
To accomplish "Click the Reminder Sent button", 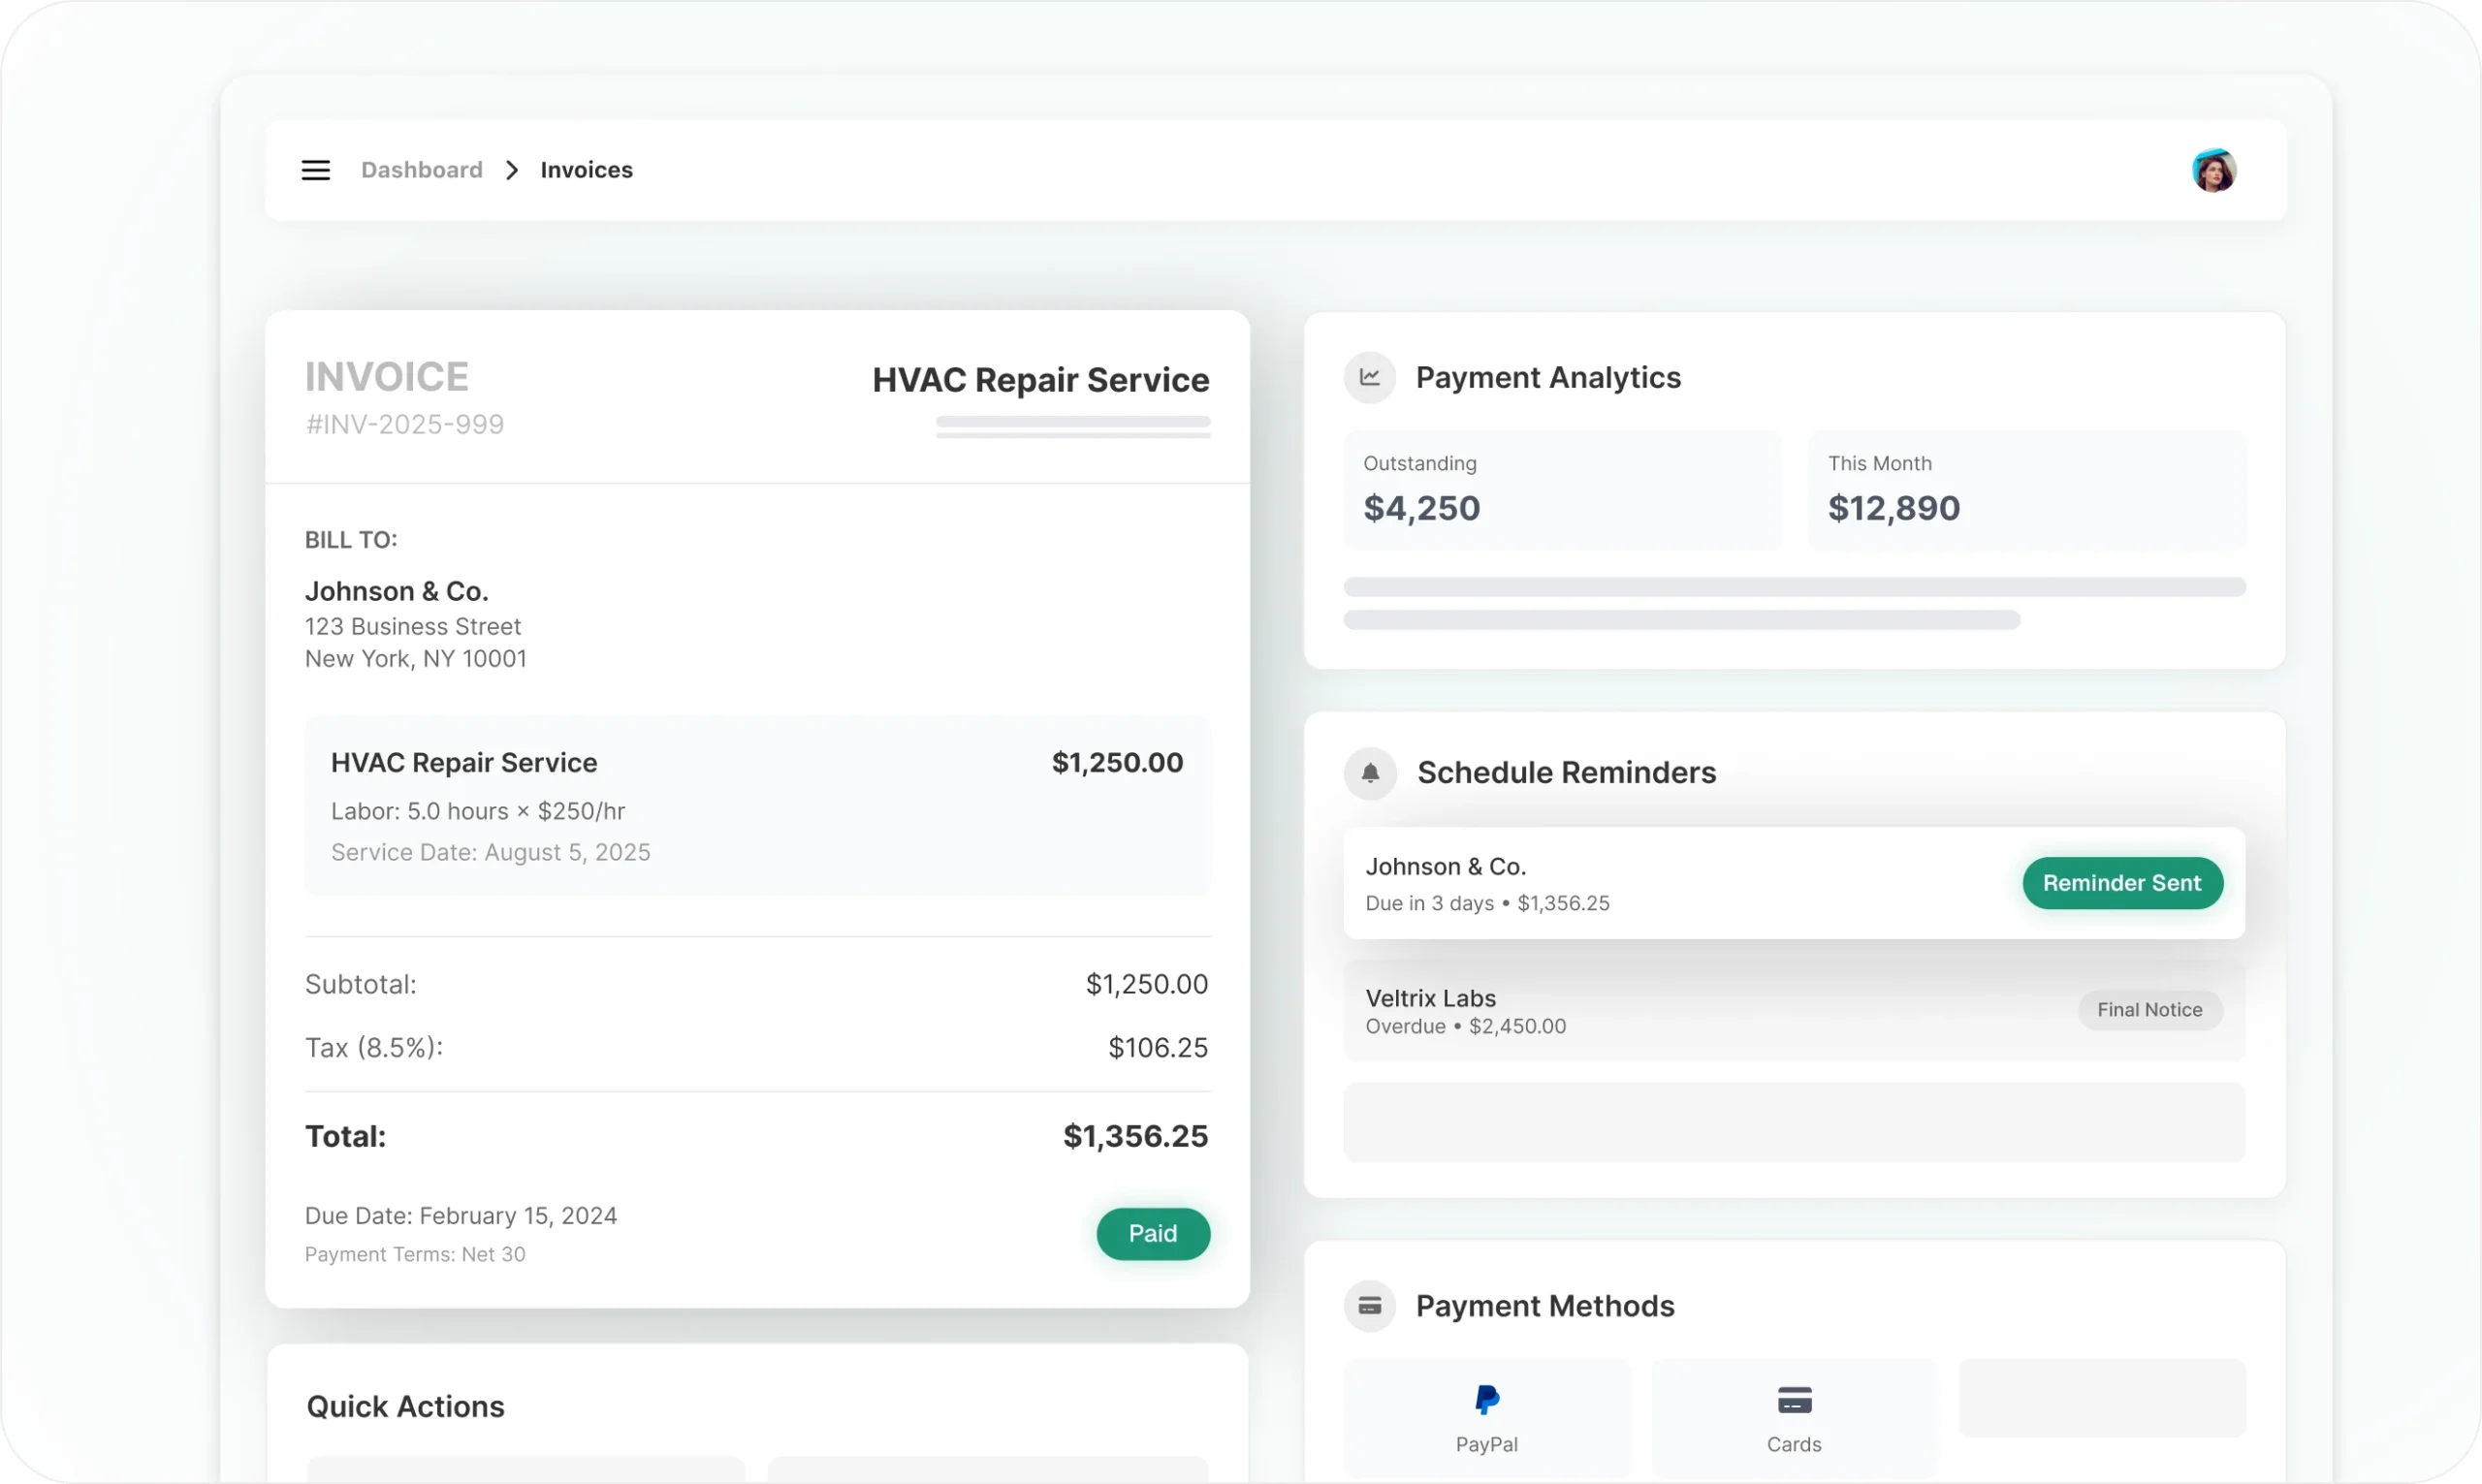I will [x=2121, y=883].
